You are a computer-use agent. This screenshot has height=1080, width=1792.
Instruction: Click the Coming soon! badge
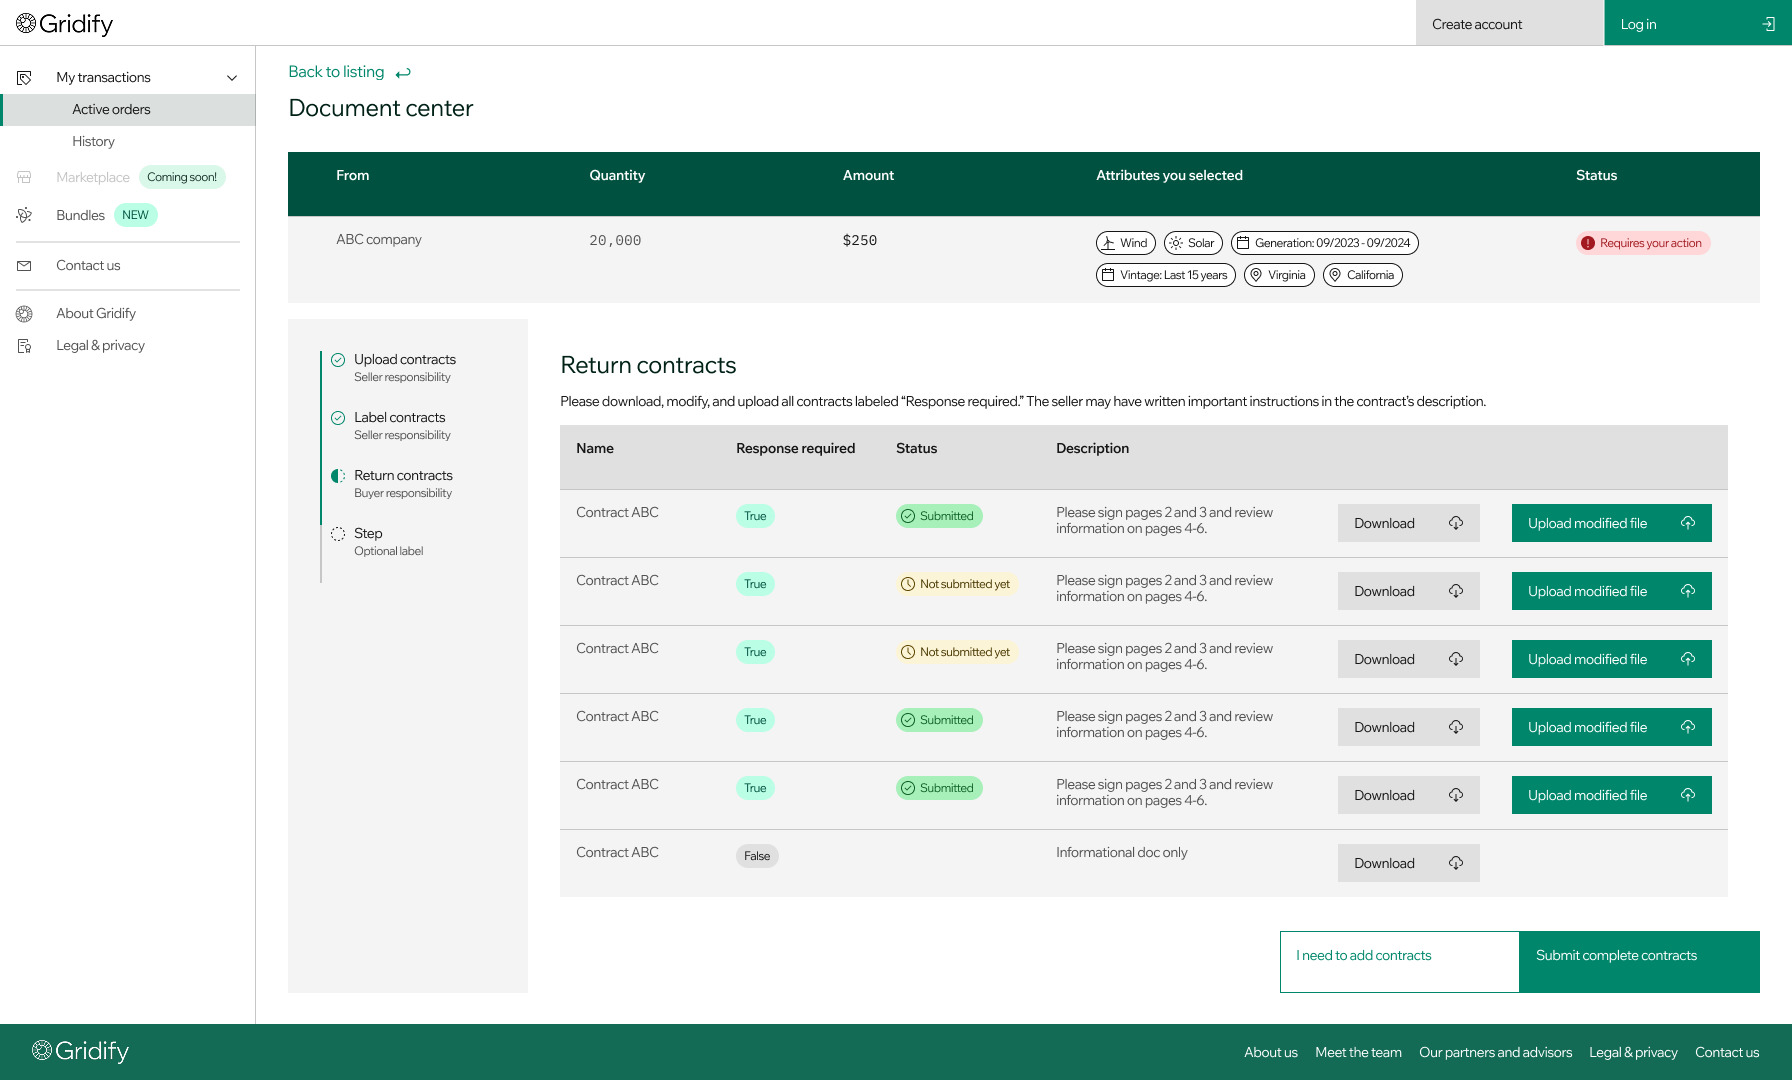182,177
